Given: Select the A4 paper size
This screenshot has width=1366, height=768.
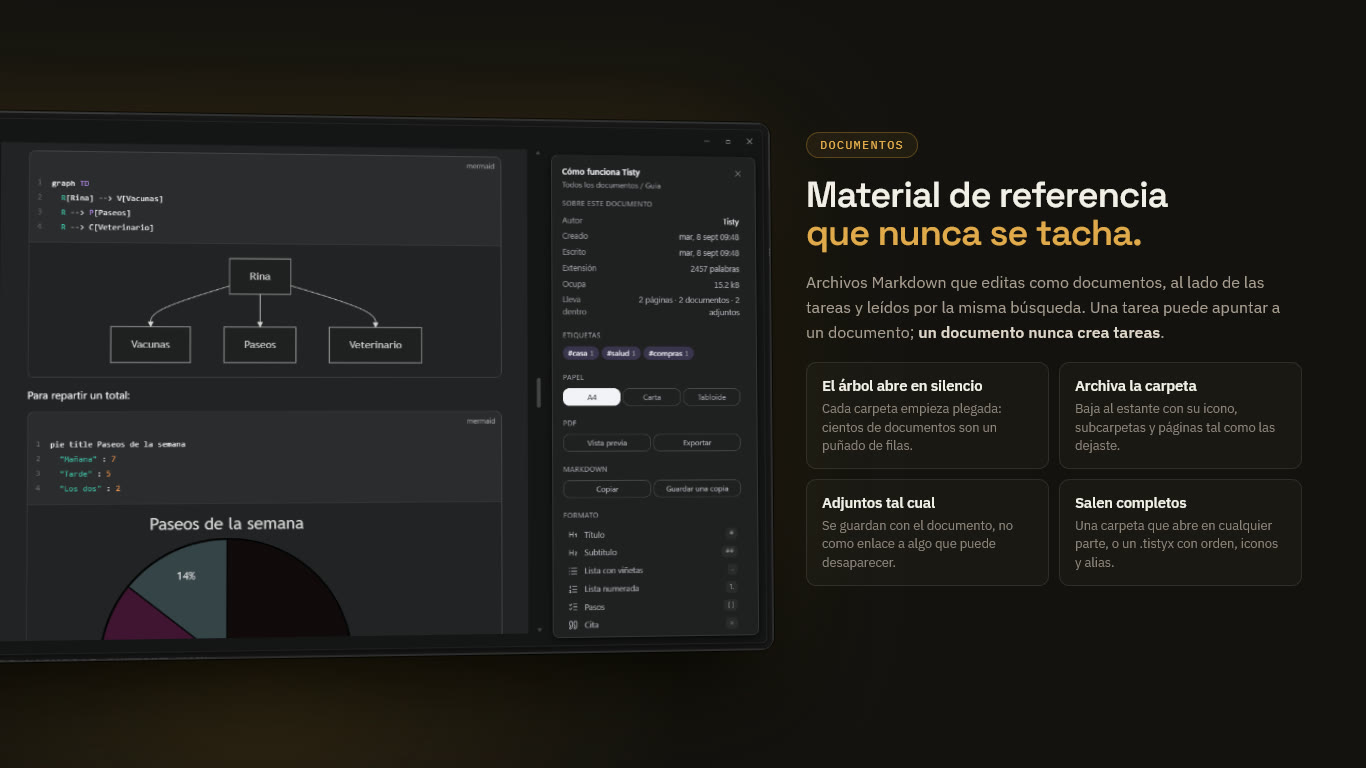Looking at the screenshot, I should coord(592,397).
